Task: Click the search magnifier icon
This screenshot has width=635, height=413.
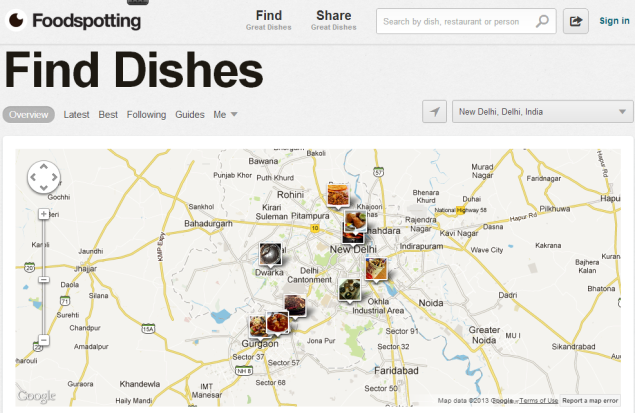Action: coord(542,21)
